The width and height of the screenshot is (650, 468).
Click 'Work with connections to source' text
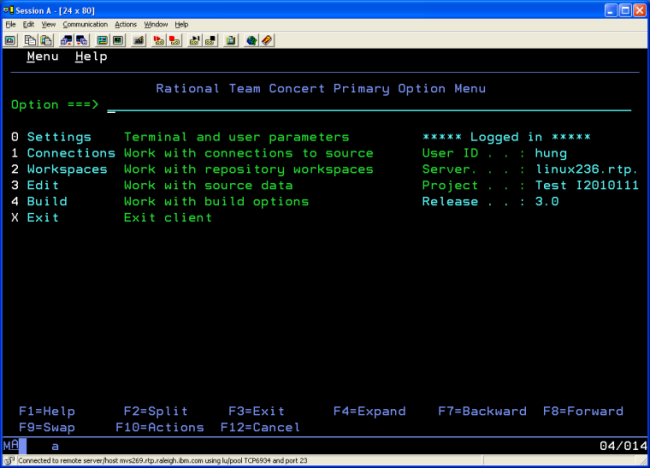pos(249,153)
